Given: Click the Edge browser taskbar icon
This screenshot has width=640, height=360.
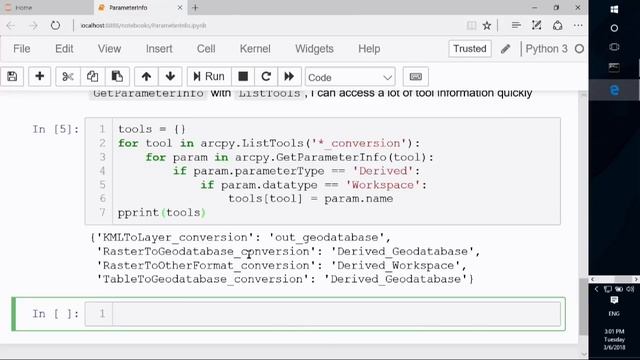Looking at the screenshot, I should point(614,90).
